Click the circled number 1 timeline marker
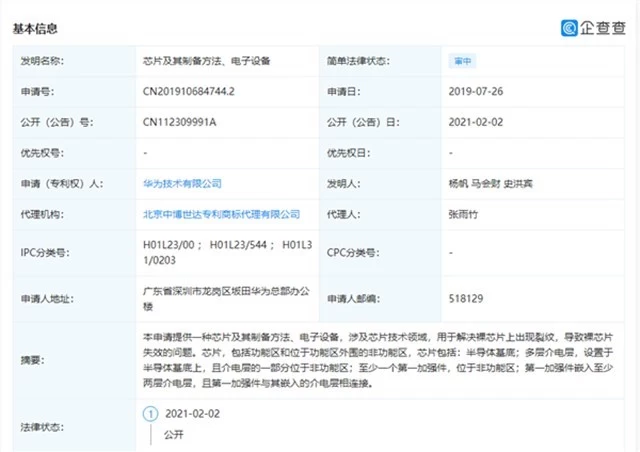640x452 pixels. click(x=151, y=412)
